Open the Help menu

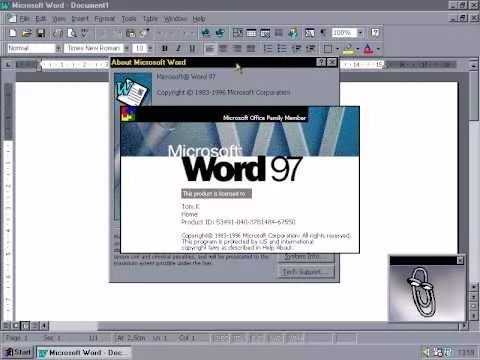point(199,19)
